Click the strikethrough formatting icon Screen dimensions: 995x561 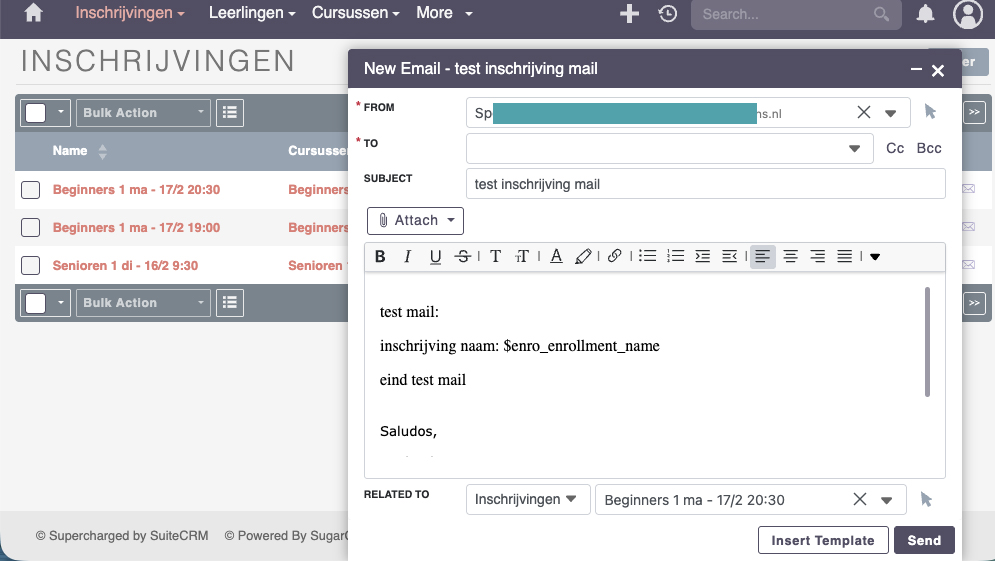(x=462, y=257)
